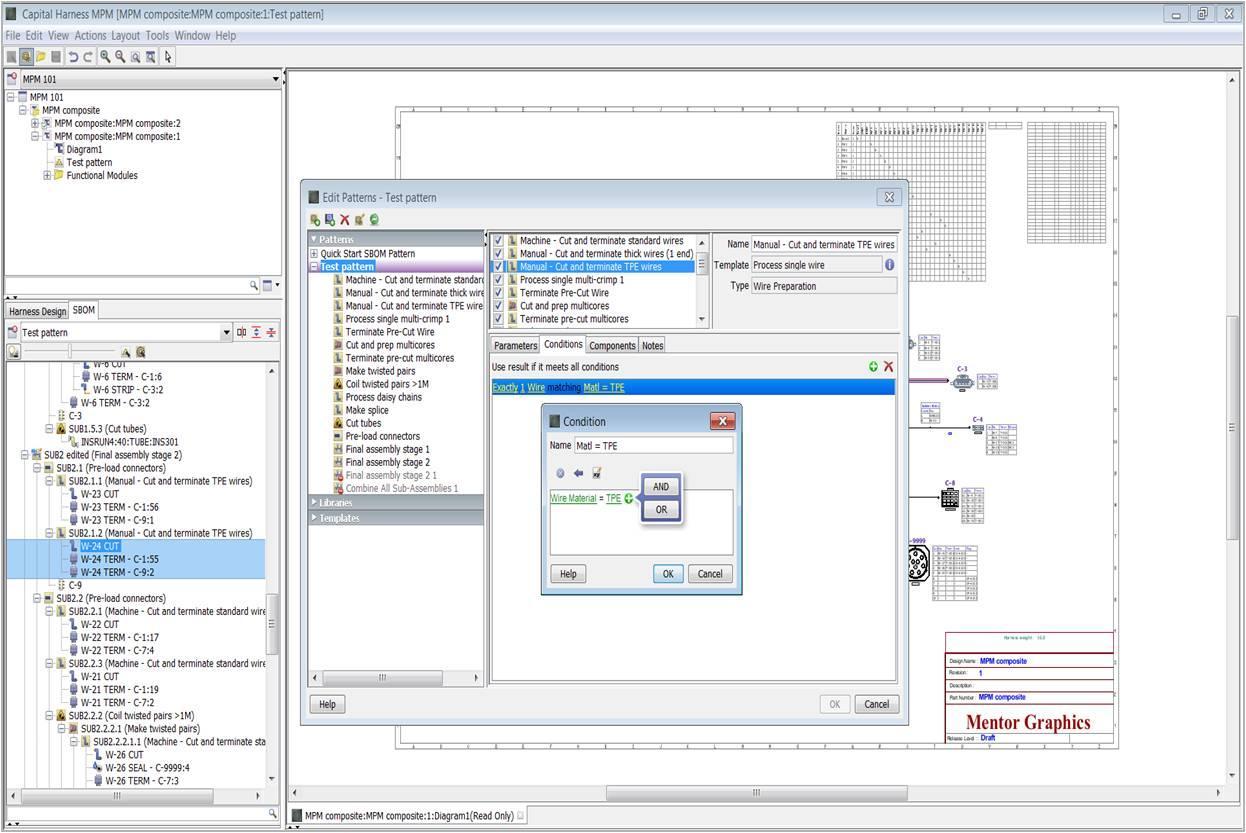Click the undo arrow in main toolbar
Screen dimensions: 1246x833
tap(73, 57)
